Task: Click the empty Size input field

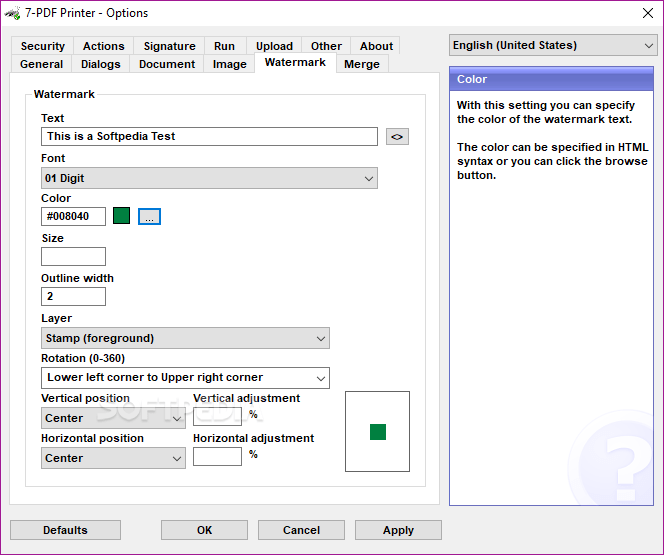Action: tap(73, 257)
